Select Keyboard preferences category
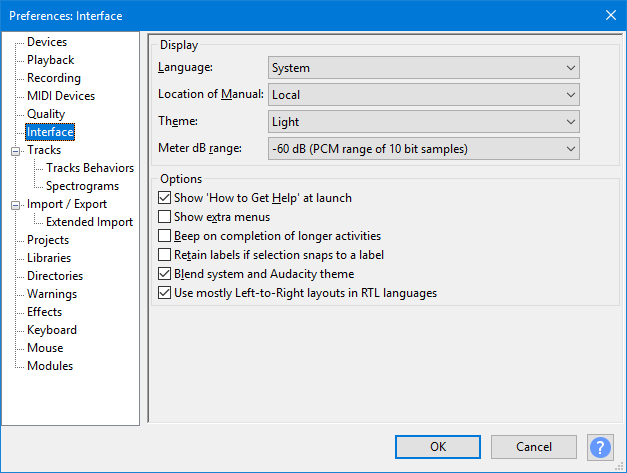This screenshot has height=473, width=627. coord(52,330)
